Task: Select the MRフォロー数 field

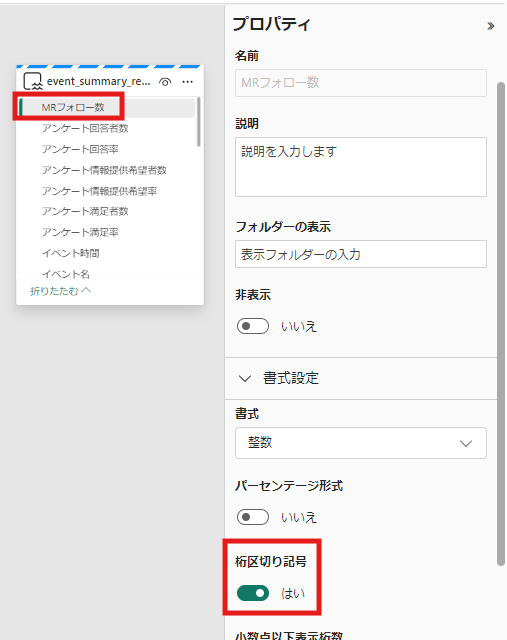Action: 106,107
